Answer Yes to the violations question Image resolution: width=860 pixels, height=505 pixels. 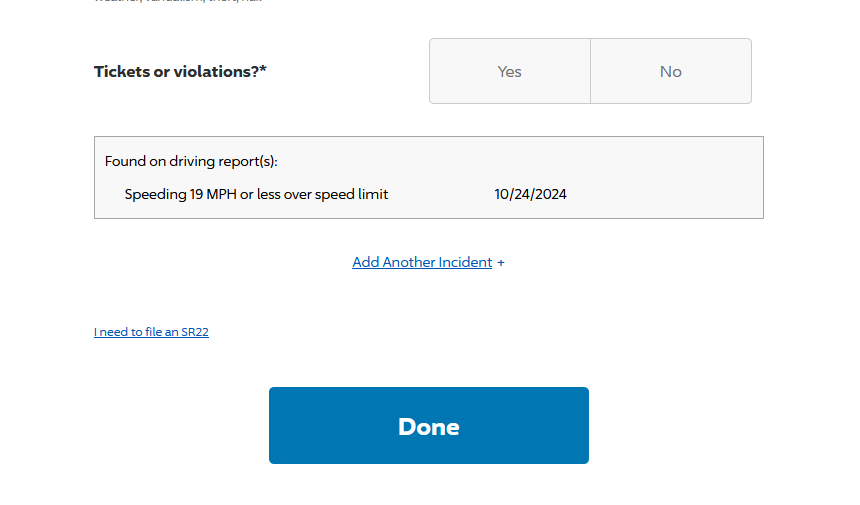coord(510,71)
